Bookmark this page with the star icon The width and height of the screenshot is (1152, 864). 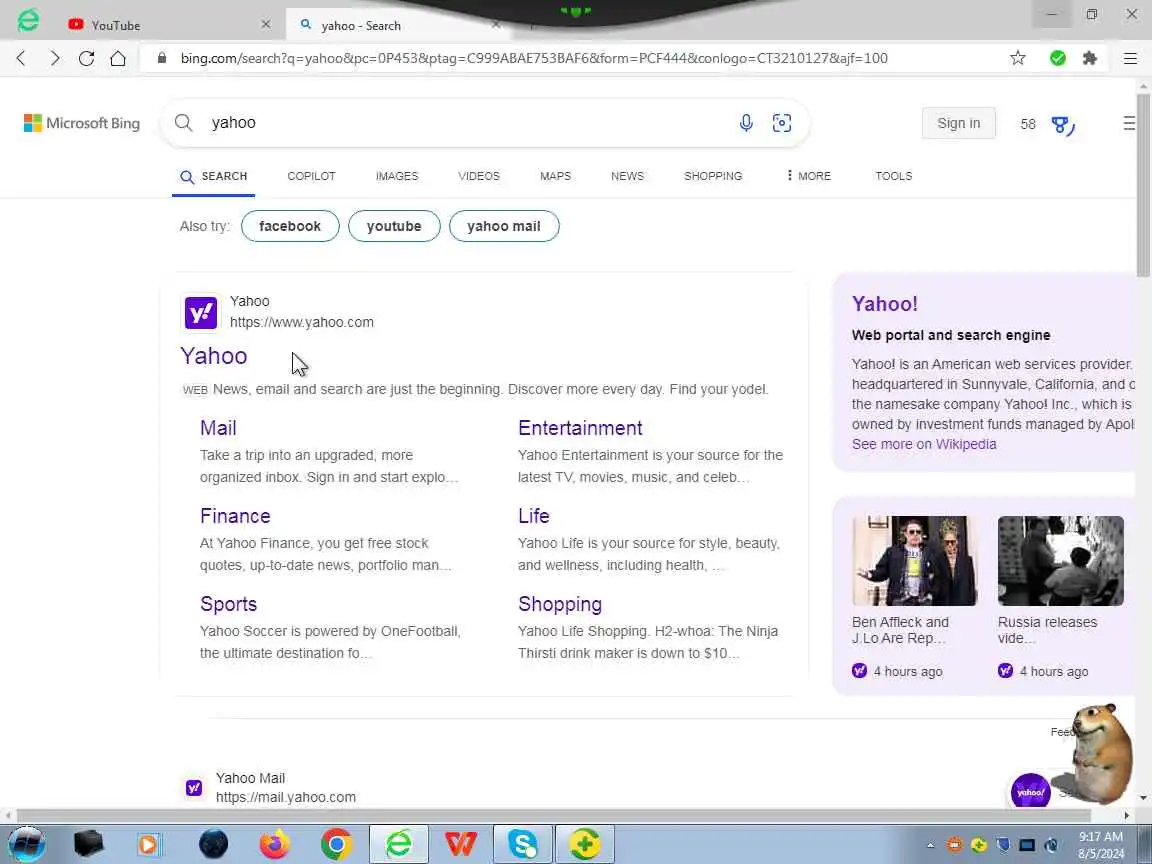1018,58
